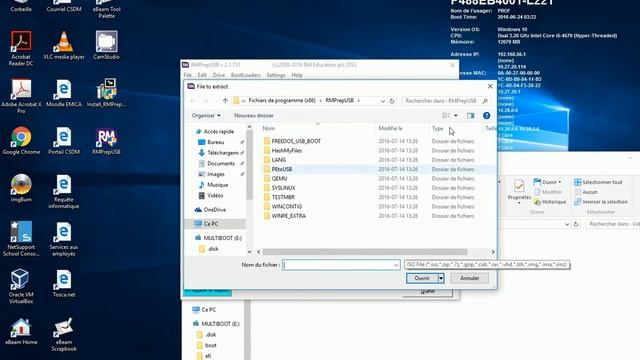Open Moodle EMICA shortcut
Image resolution: width=640 pixels, height=360 pixels.
click(64, 93)
